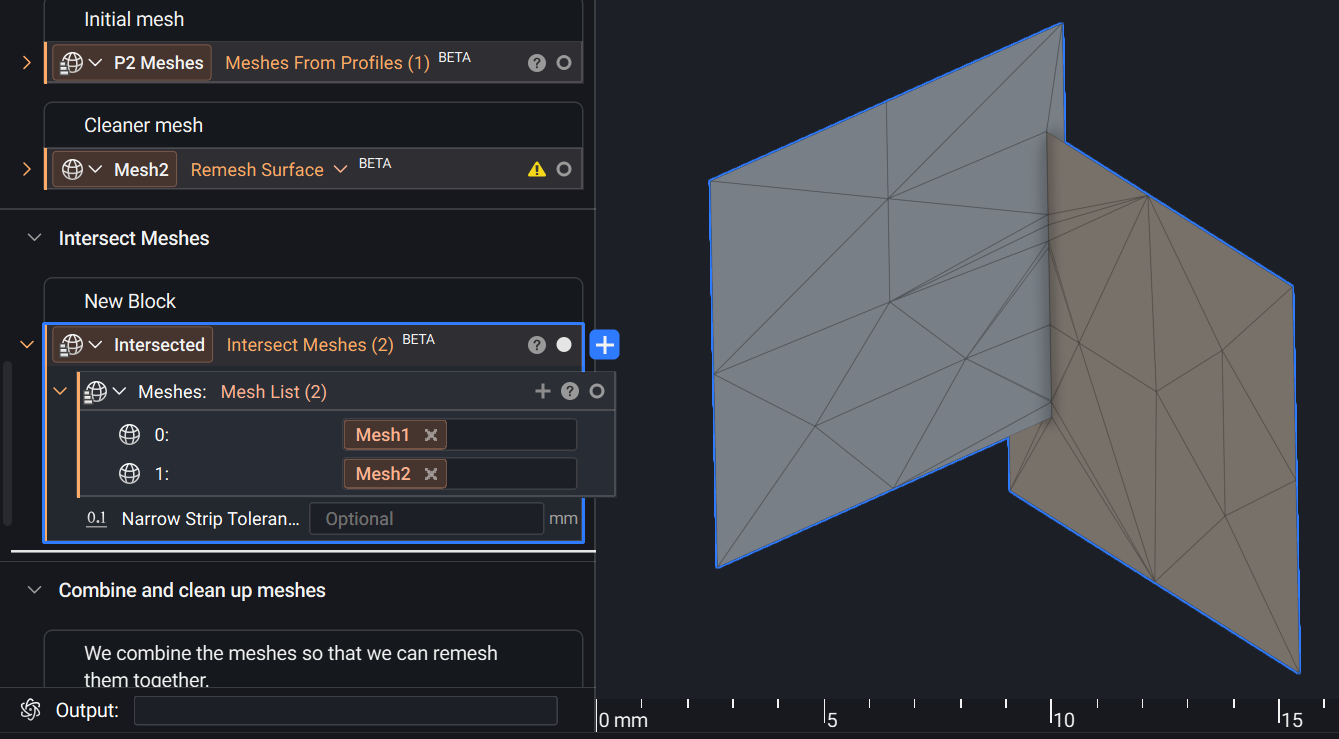The width and height of the screenshot is (1339, 739).
Task: Click the New Block note text
Action: tap(130, 302)
